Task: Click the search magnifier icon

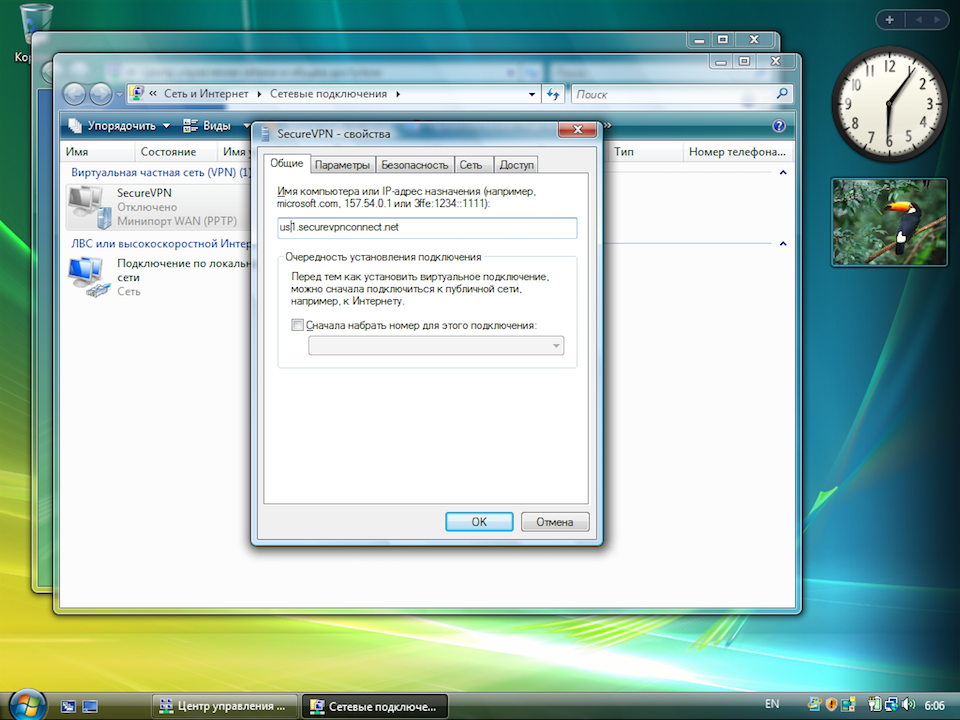Action: click(x=782, y=94)
